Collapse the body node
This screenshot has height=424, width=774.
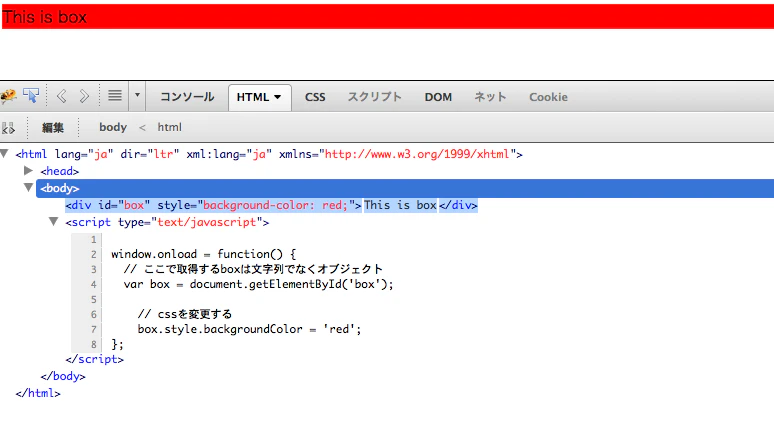[x=29, y=188]
